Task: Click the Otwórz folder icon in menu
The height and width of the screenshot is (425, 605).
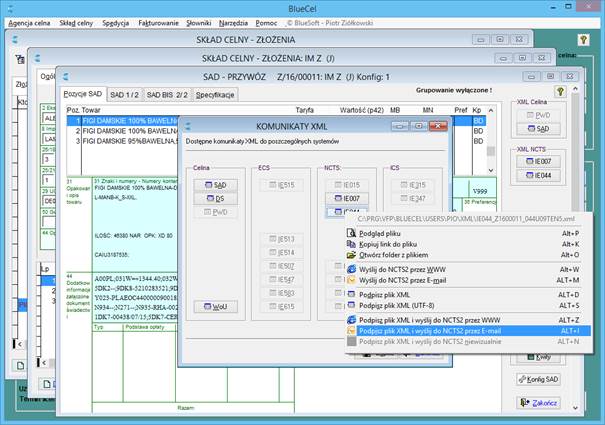Action: (351, 255)
